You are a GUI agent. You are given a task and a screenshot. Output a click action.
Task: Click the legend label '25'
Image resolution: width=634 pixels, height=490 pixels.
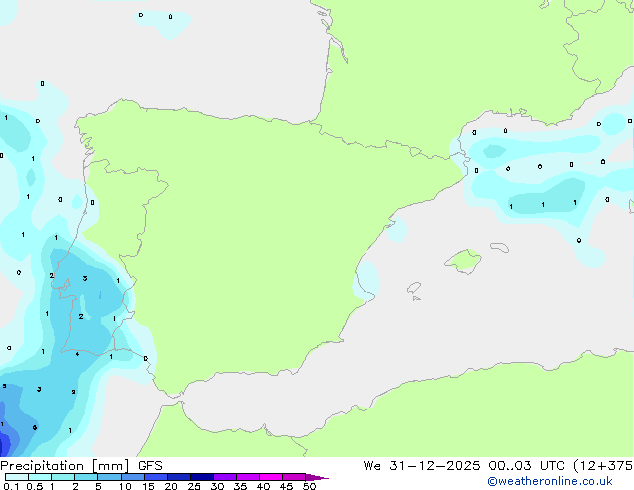[194, 486]
